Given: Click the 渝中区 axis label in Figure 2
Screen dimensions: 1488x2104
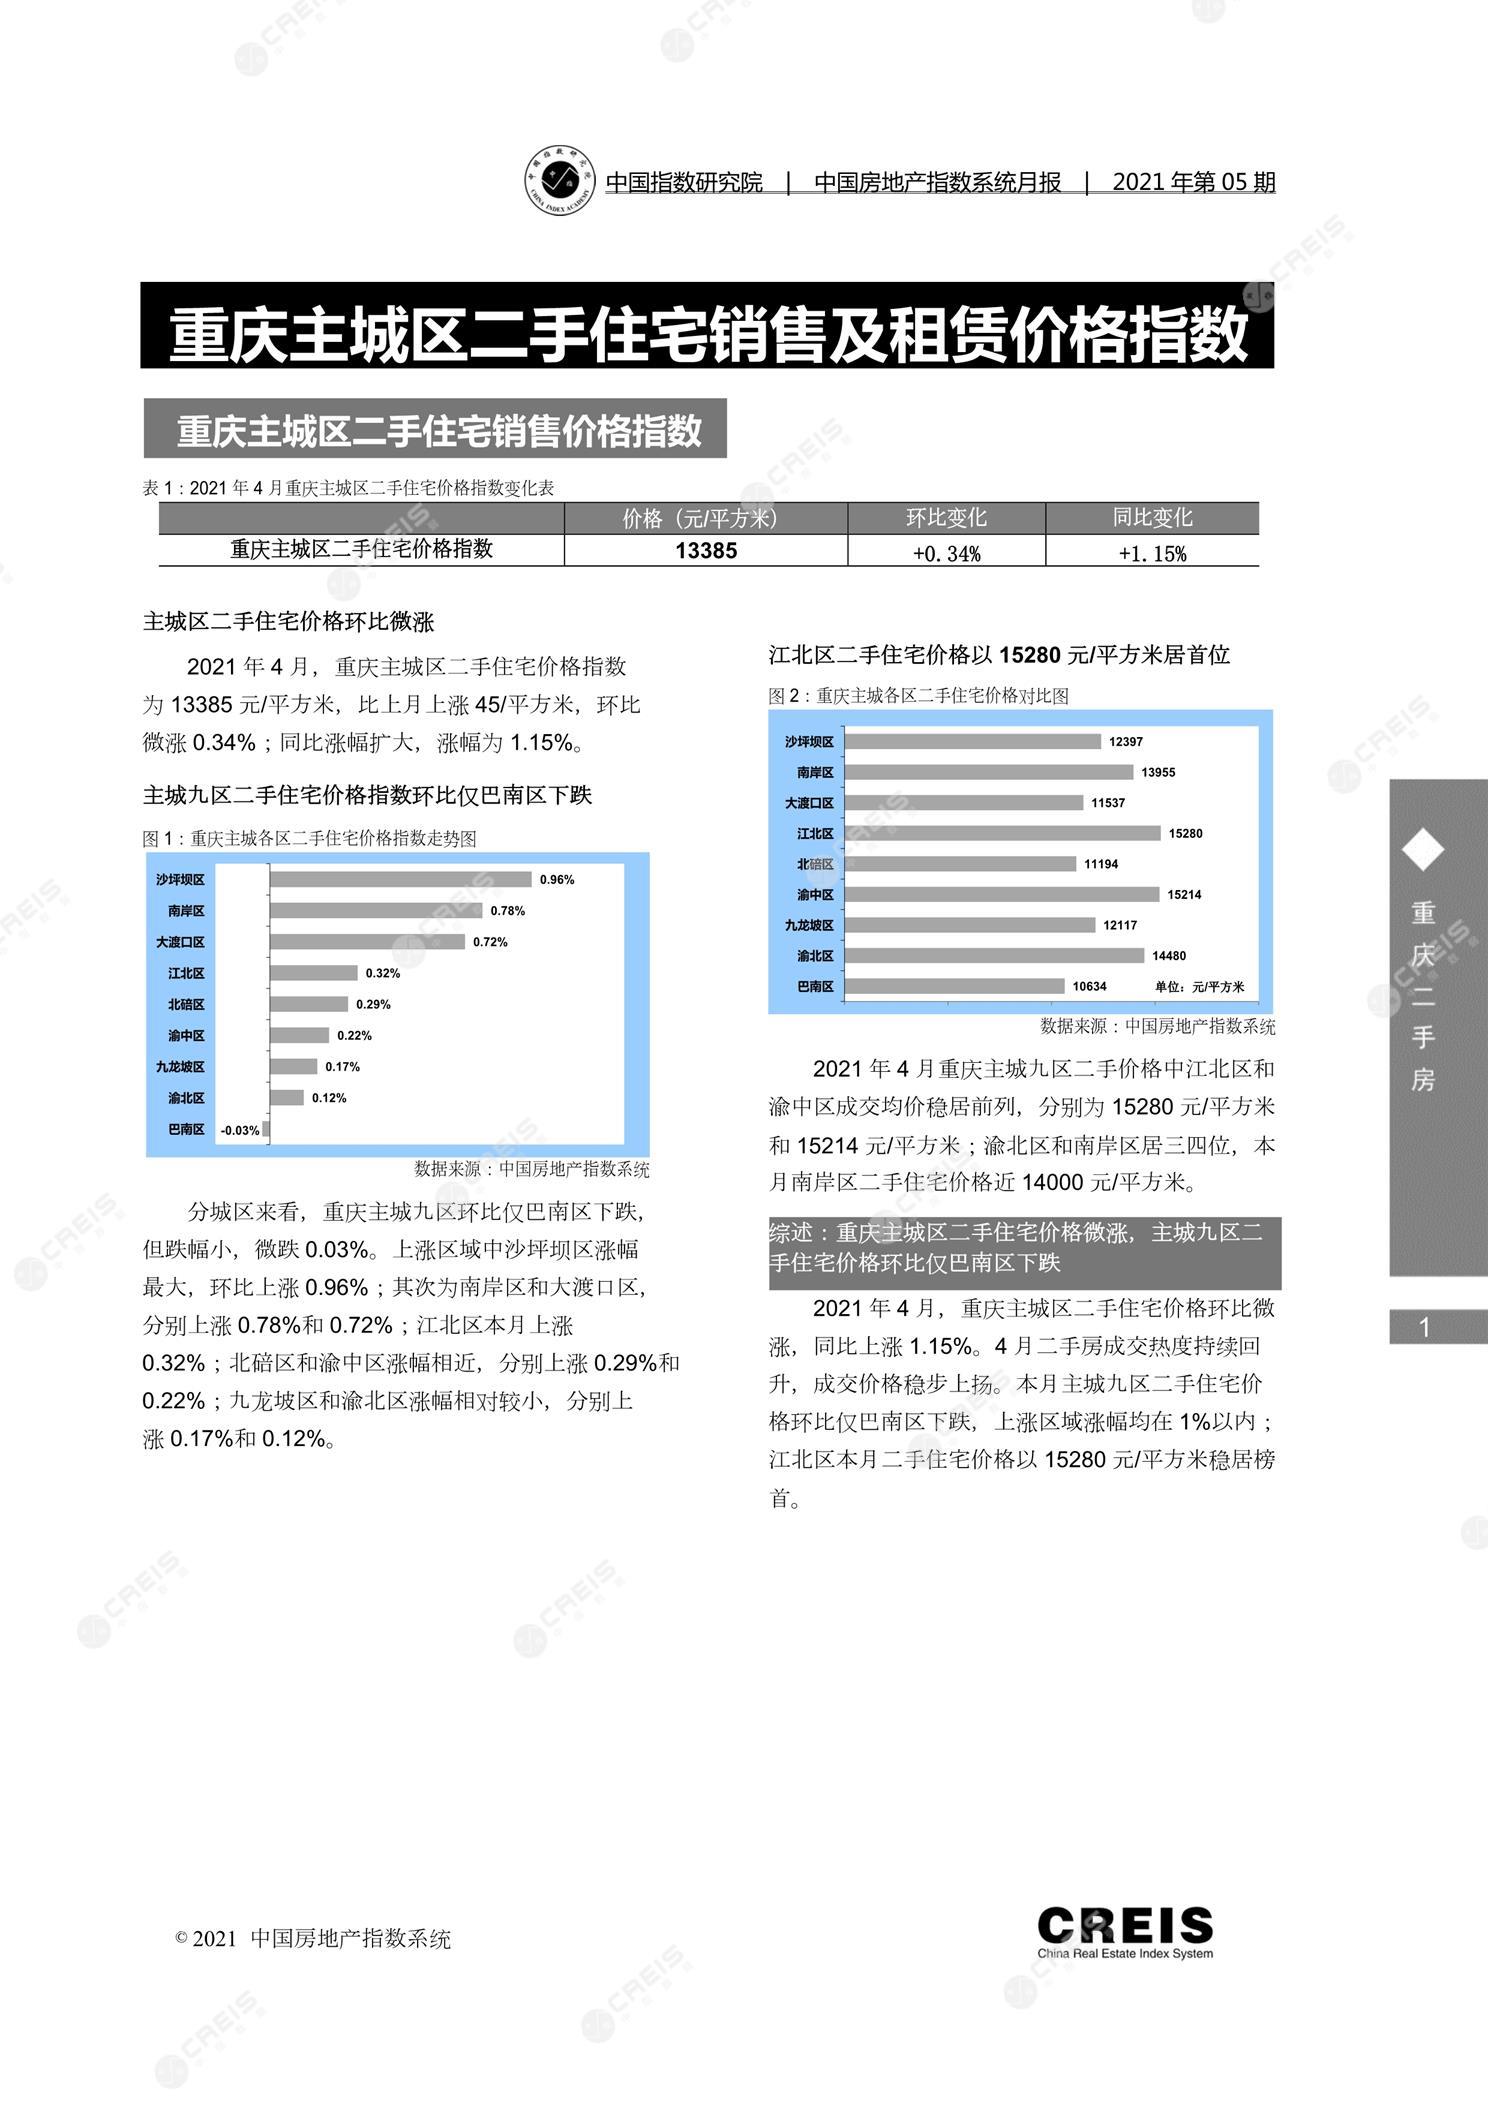Looking at the screenshot, I should click(815, 895).
